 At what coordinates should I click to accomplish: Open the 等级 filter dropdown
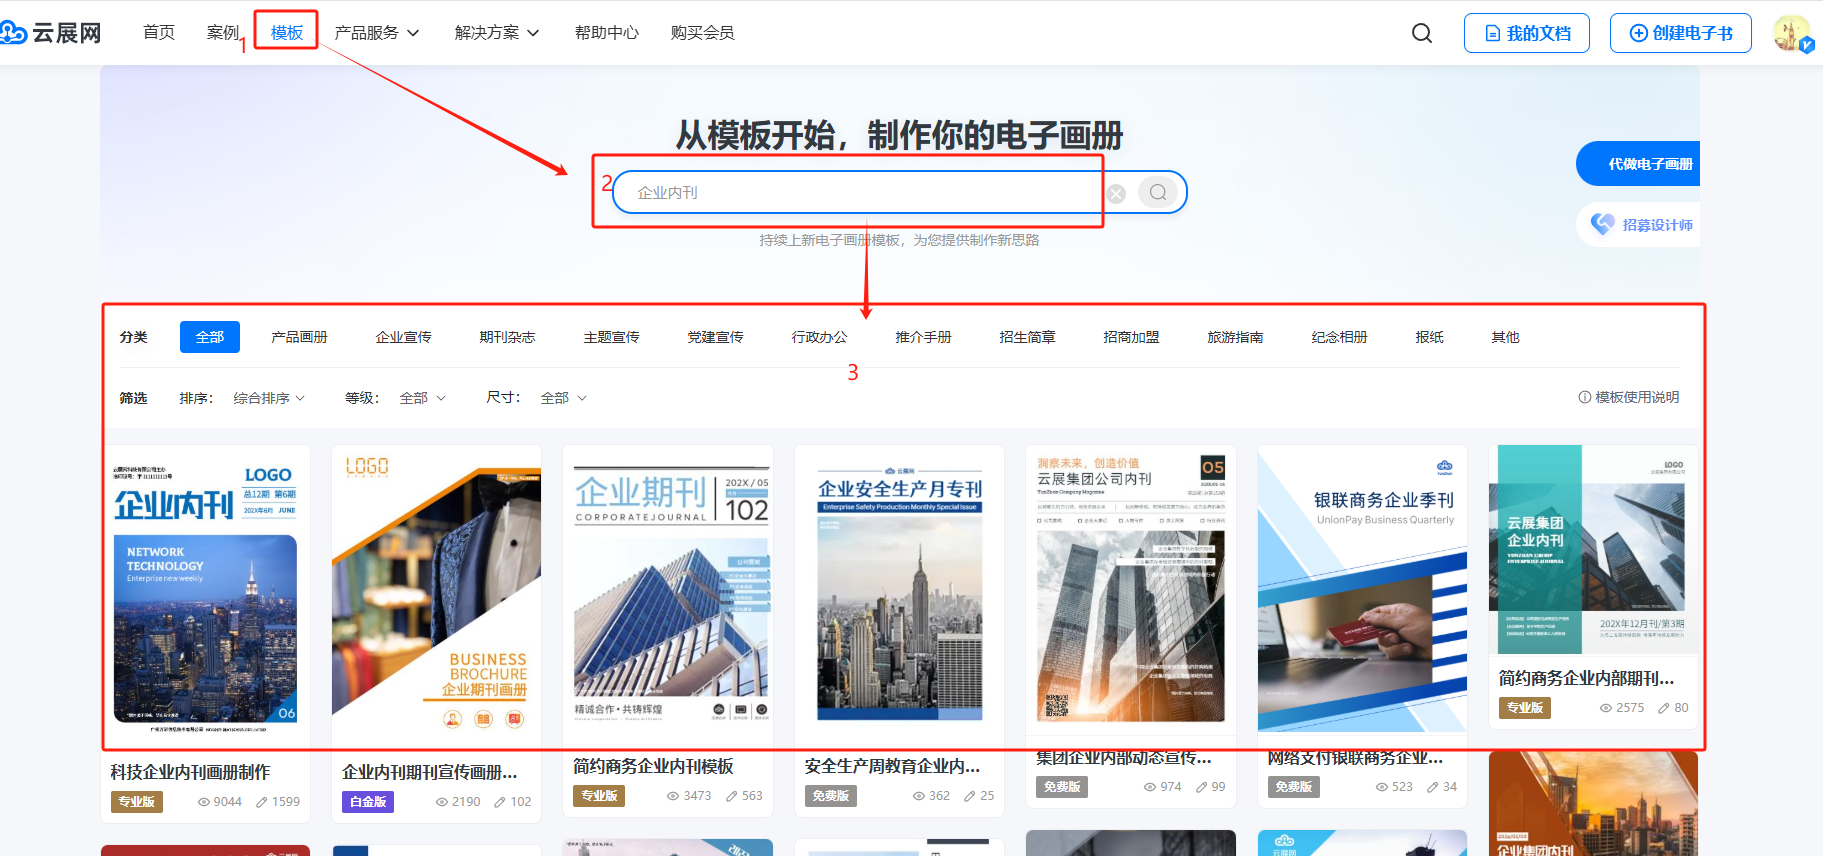[x=422, y=398]
